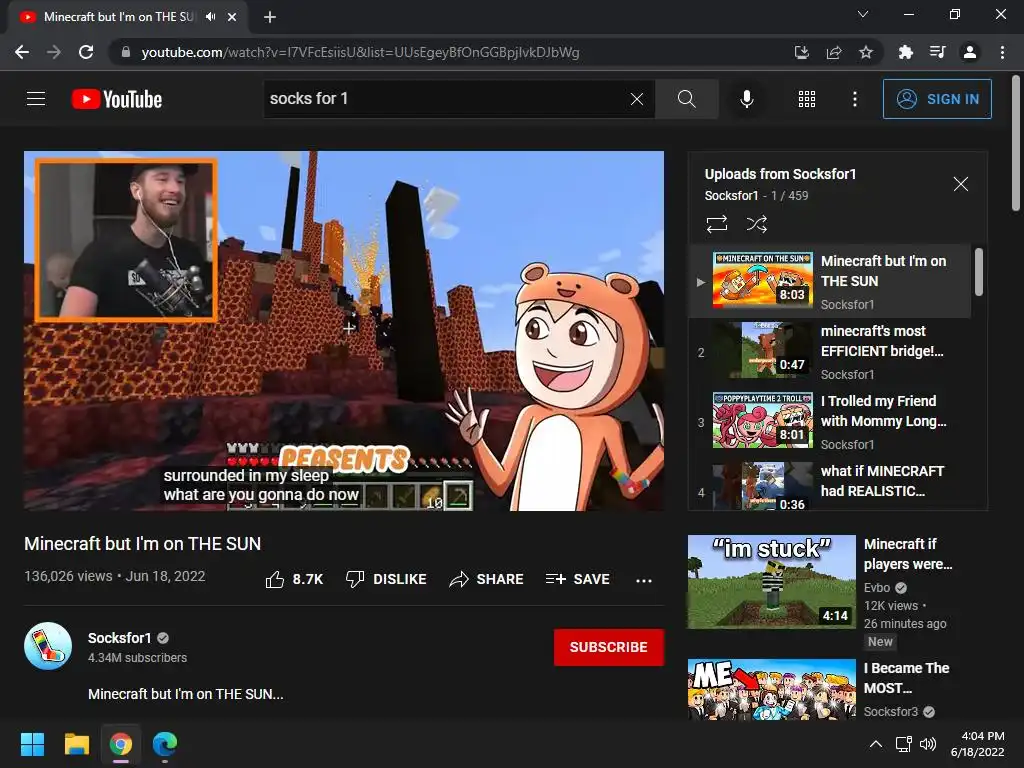
Task: Open the Socksfor1 channel name link
Action: pyautogui.click(x=120, y=638)
